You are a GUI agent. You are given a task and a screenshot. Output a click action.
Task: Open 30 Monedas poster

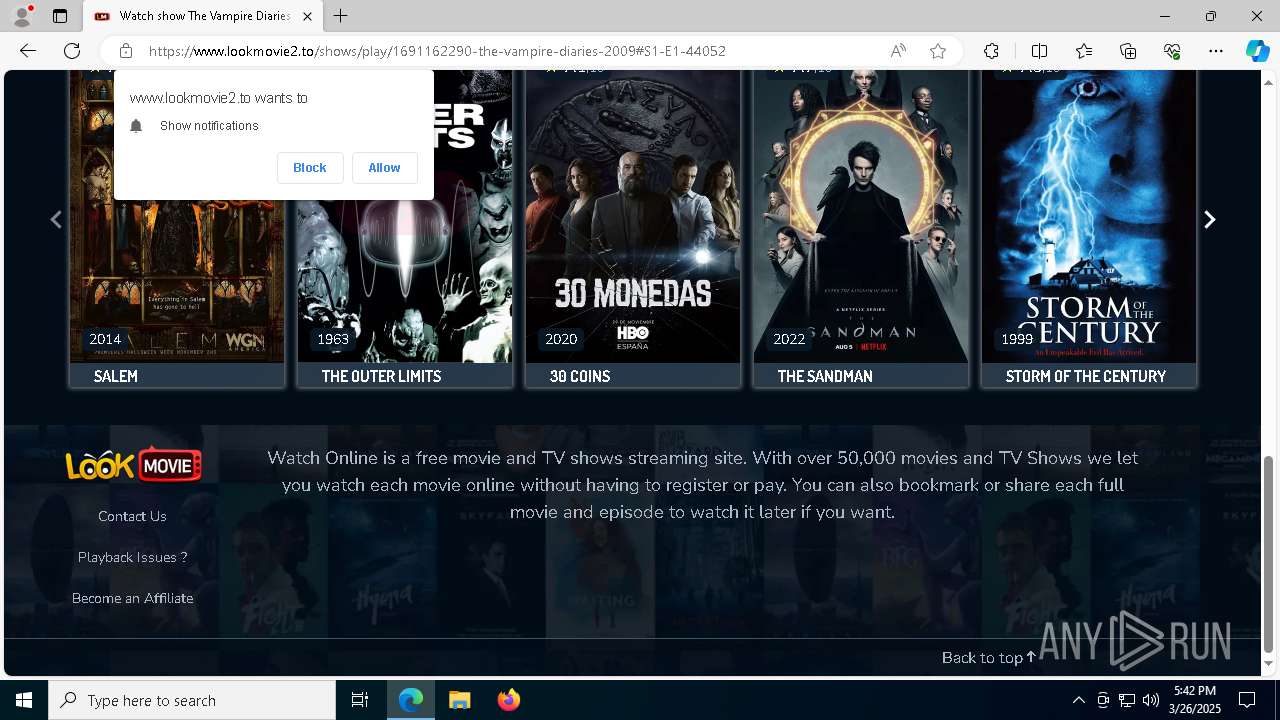click(633, 216)
